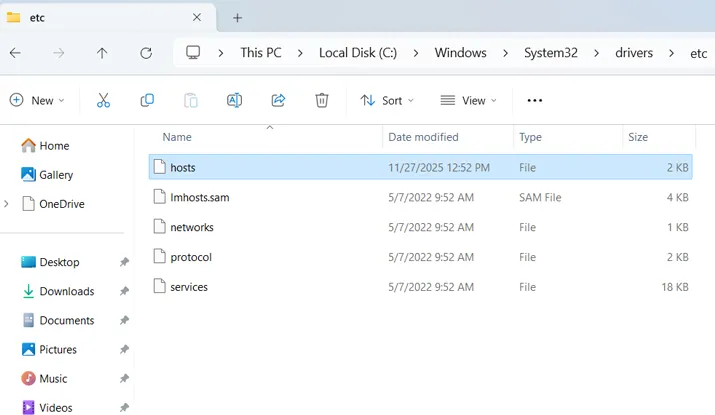The width and height of the screenshot is (715, 415).
Task: Unpin Music using its pin icon
Action: [x=124, y=379]
